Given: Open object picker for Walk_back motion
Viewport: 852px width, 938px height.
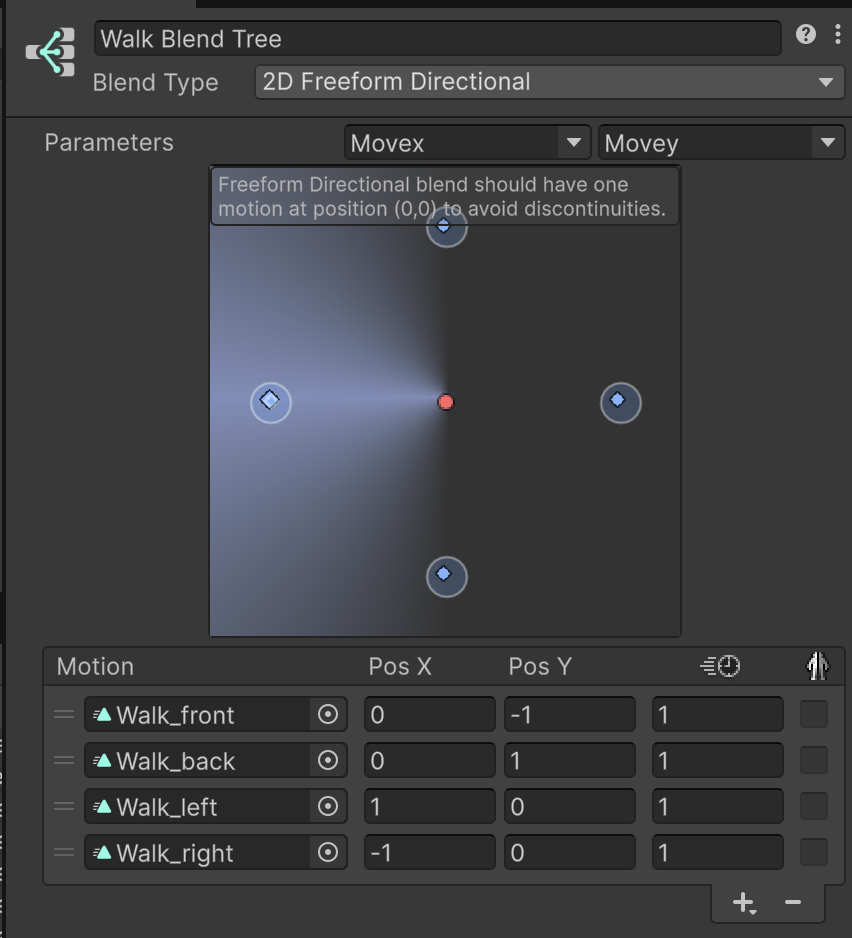Looking at the screenshot, I should [328, 760].
